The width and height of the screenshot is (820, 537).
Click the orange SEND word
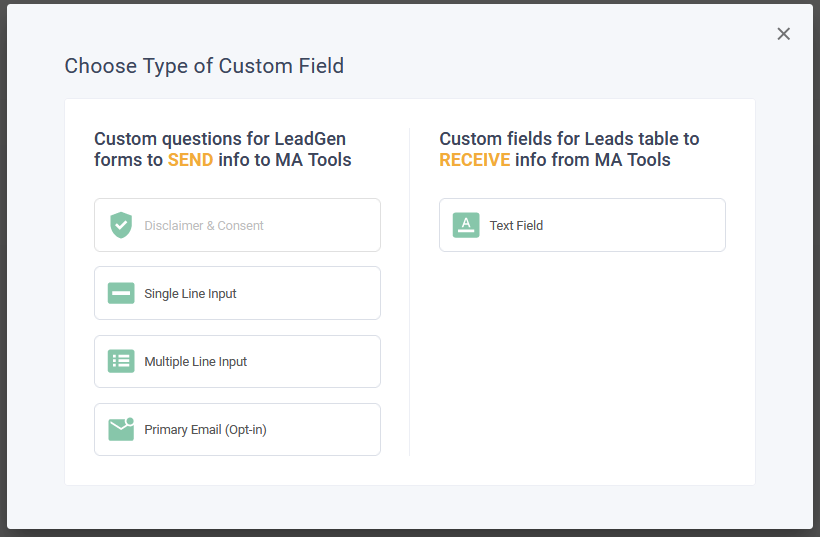tap(190, 160)
